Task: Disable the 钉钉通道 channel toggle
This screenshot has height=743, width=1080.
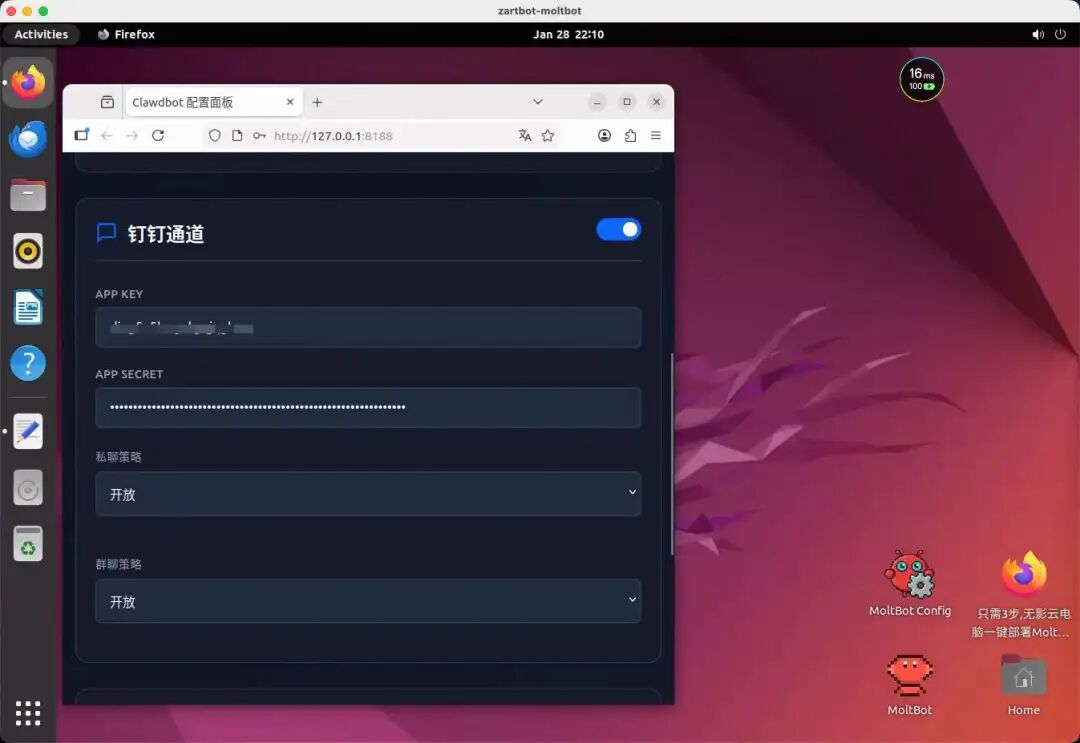Action: [619, 229]
